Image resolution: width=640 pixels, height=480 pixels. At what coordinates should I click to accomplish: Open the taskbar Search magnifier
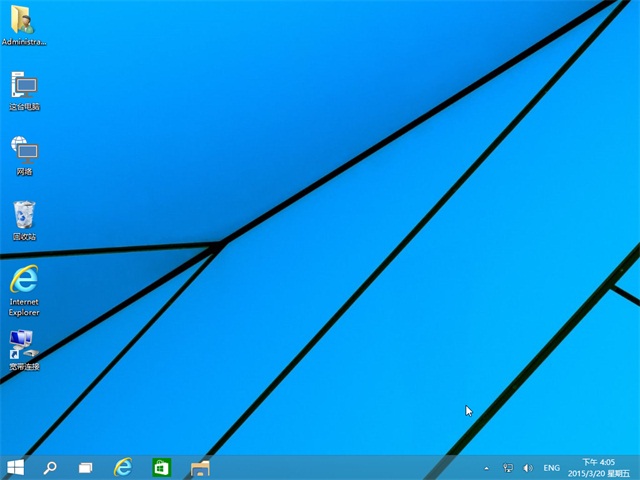point(50,467)
